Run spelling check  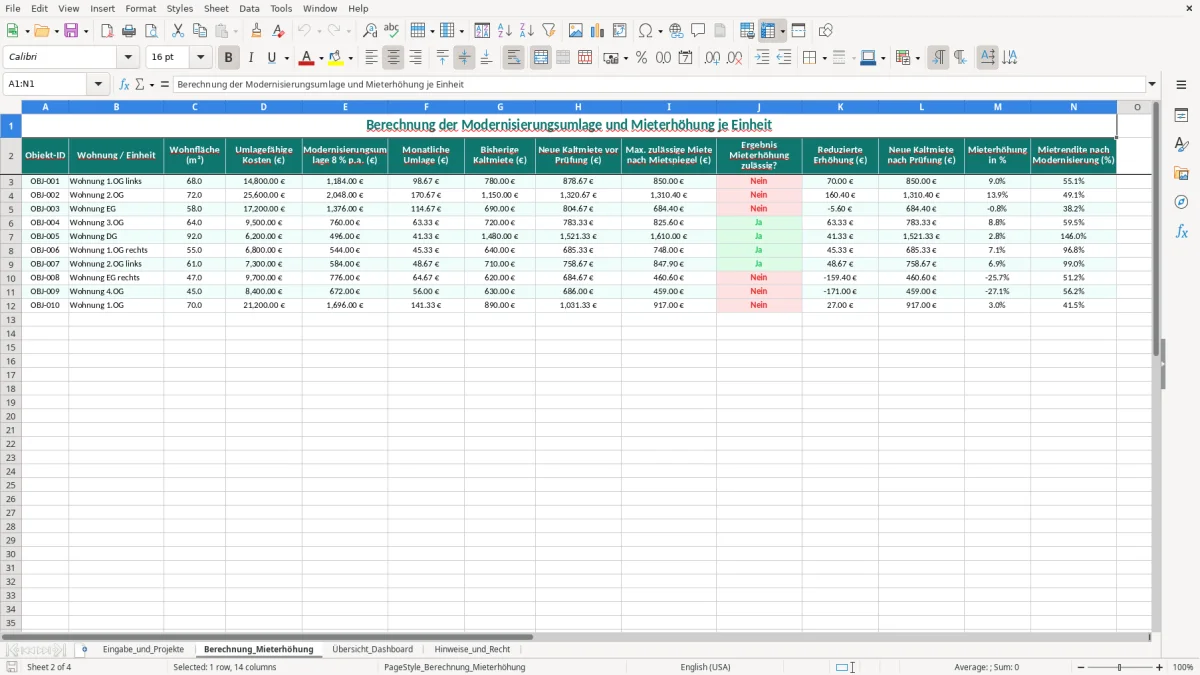click(x=392, y=31)
